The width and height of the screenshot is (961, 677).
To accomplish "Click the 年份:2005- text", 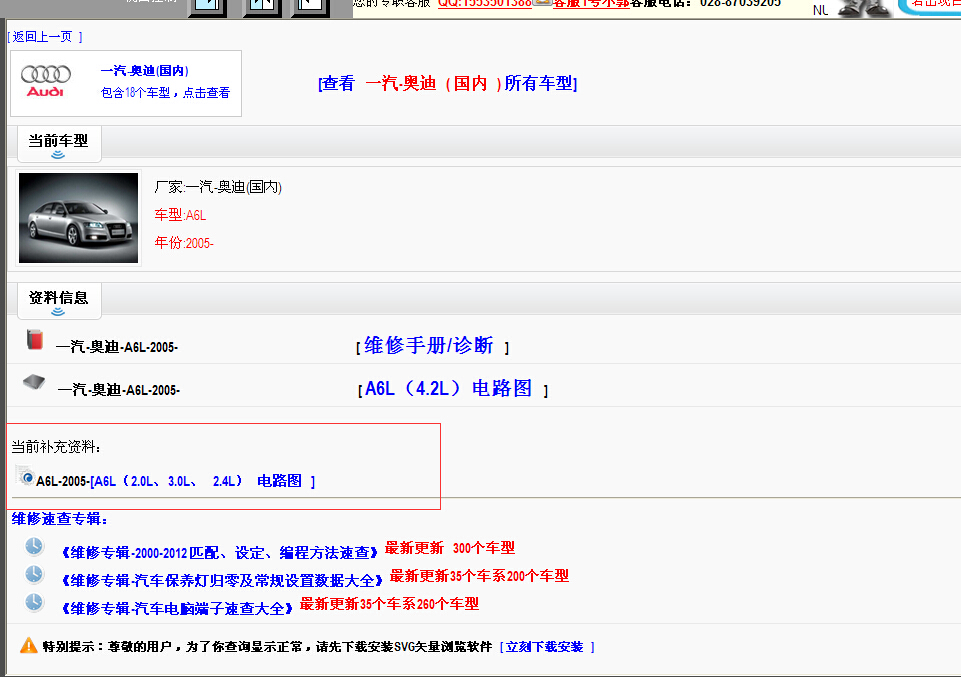I will [x=184, y=243].
